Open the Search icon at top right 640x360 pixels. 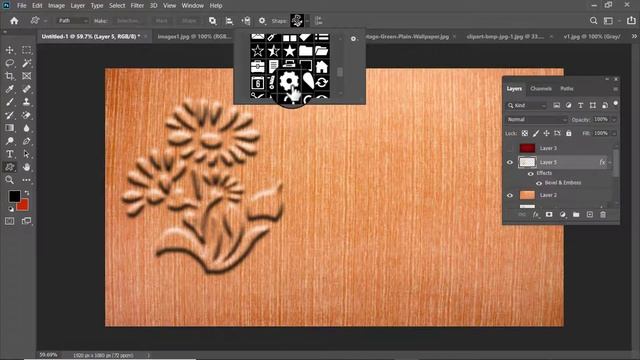(x=593, y=20)
